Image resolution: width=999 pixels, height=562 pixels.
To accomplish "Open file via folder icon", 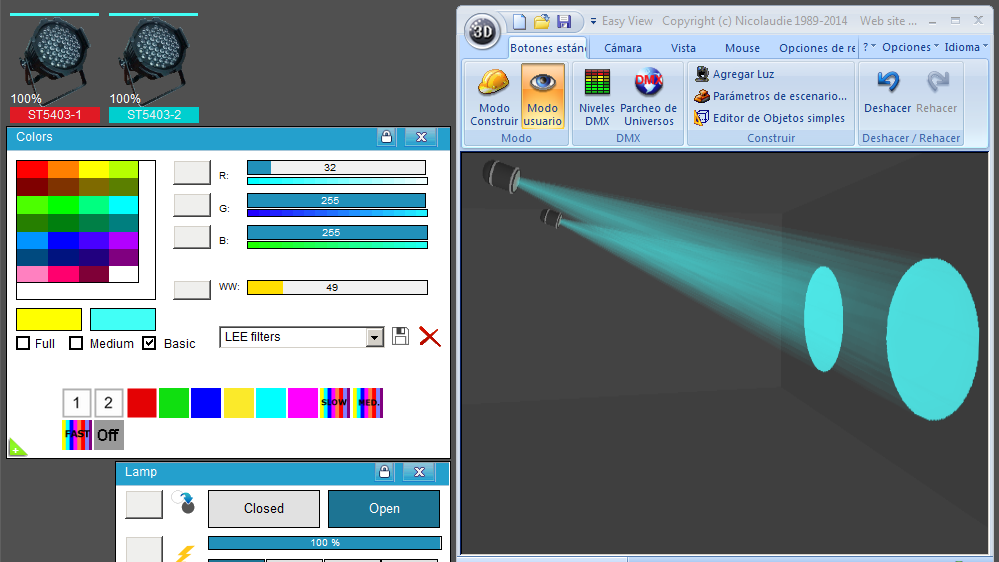I will pyautogui.click(x=542, y=22).
